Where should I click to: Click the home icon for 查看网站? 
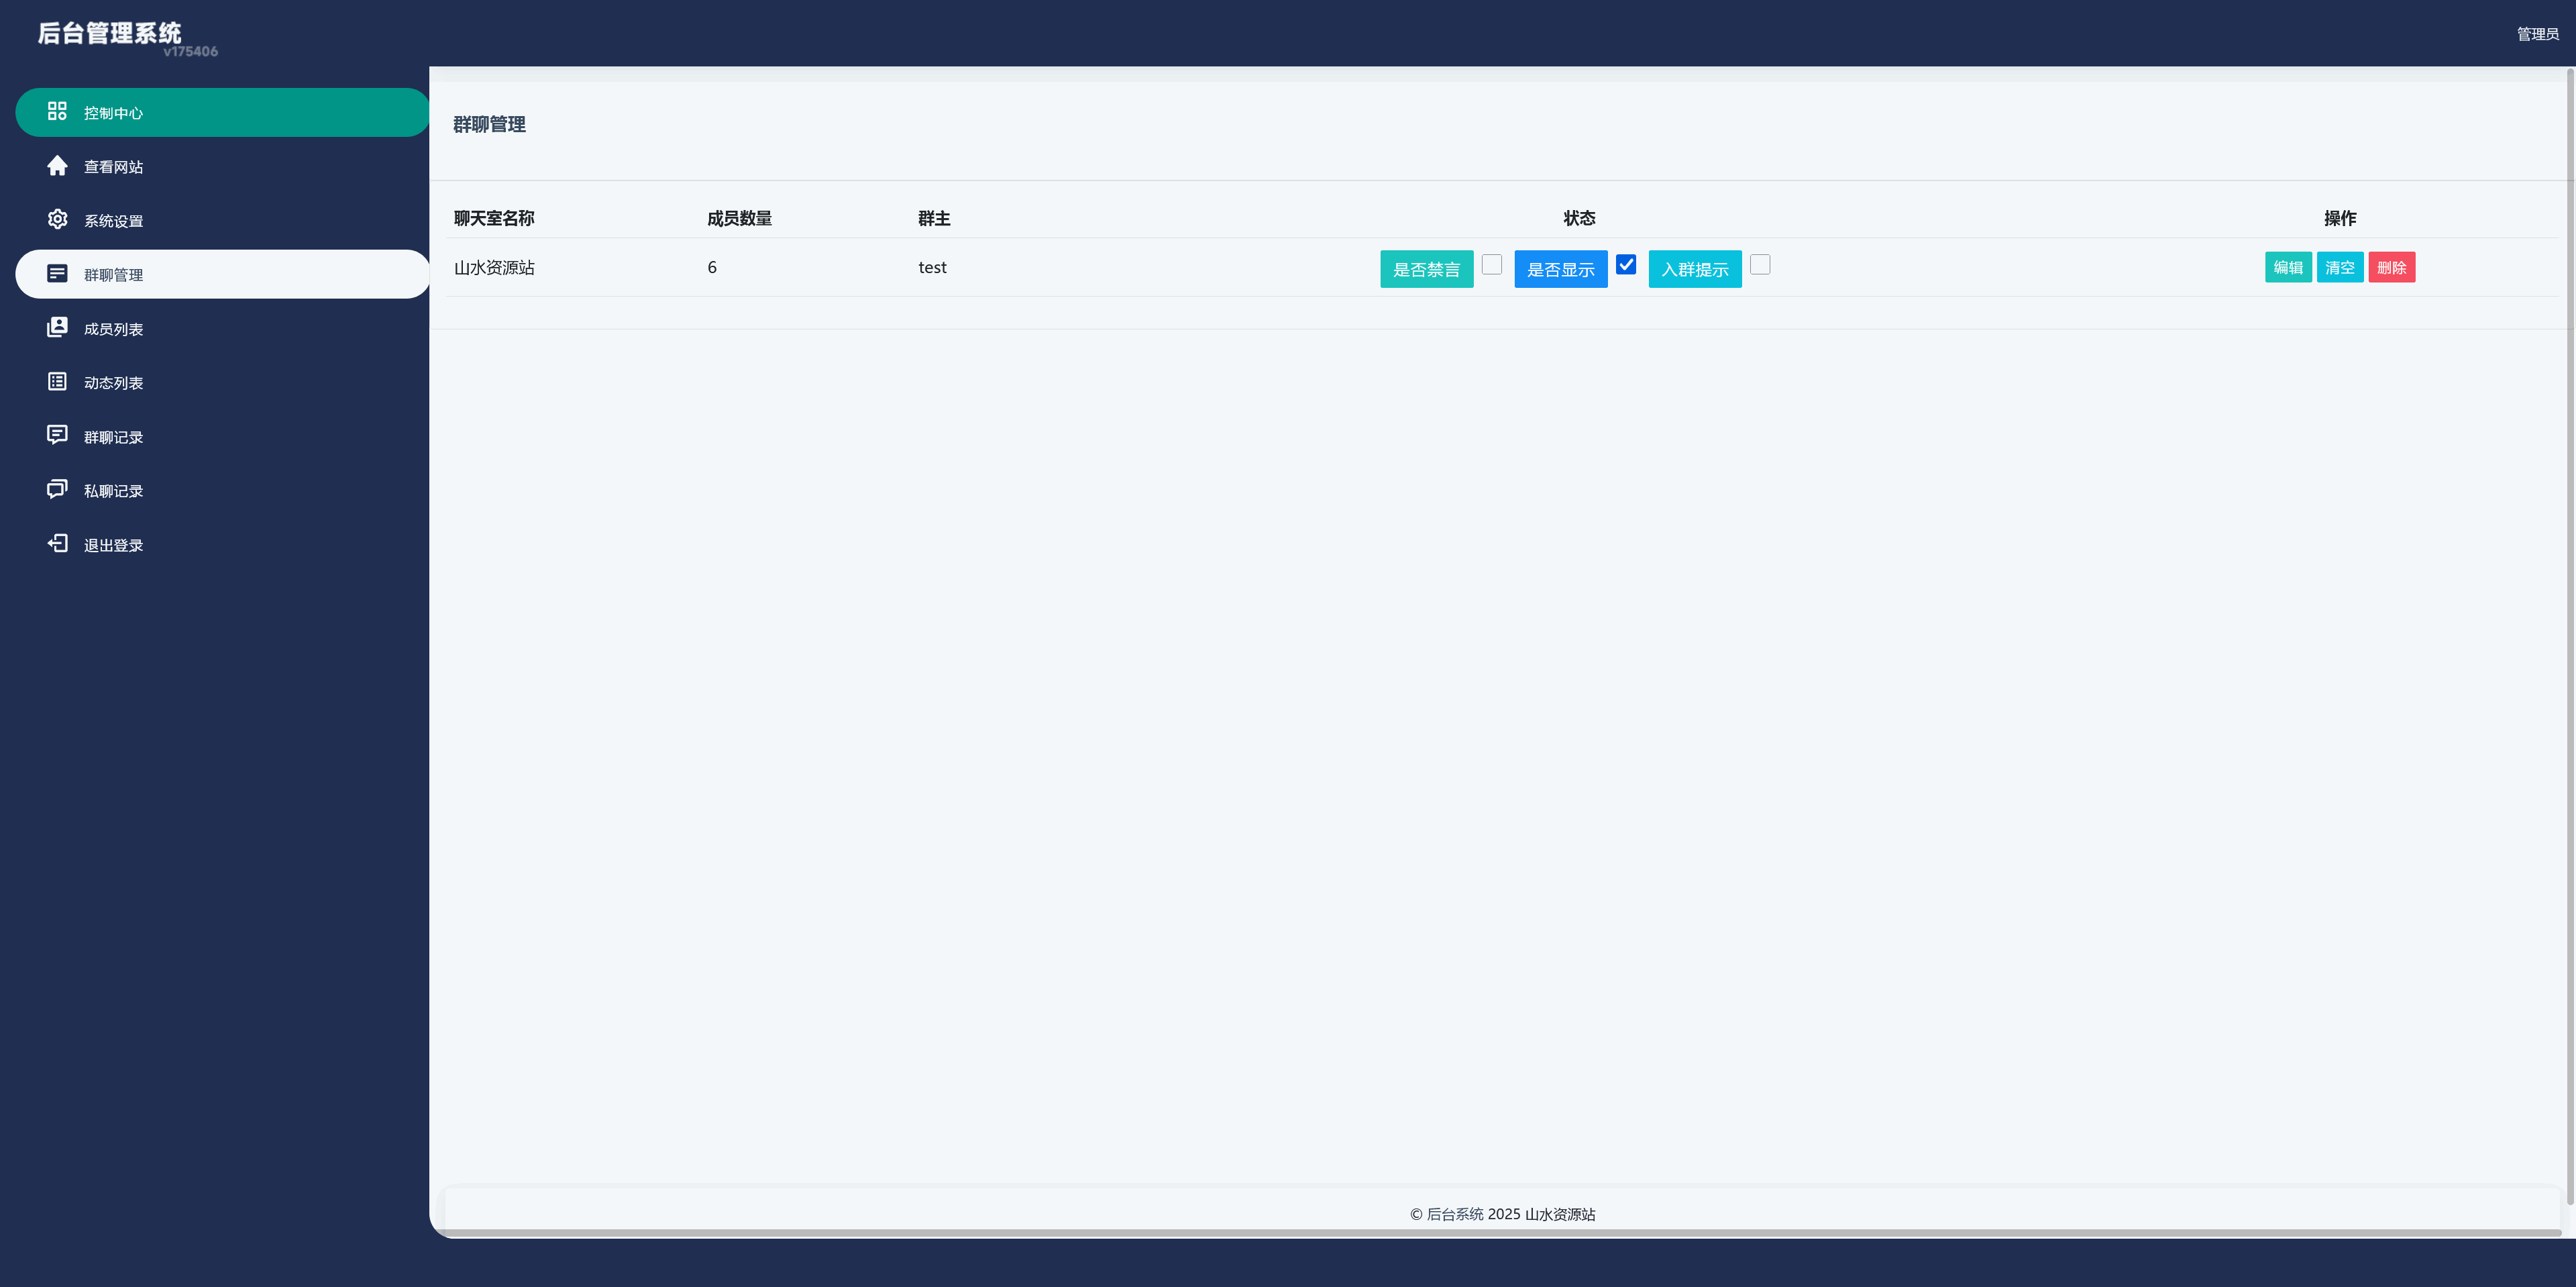(x=57, y=165)
